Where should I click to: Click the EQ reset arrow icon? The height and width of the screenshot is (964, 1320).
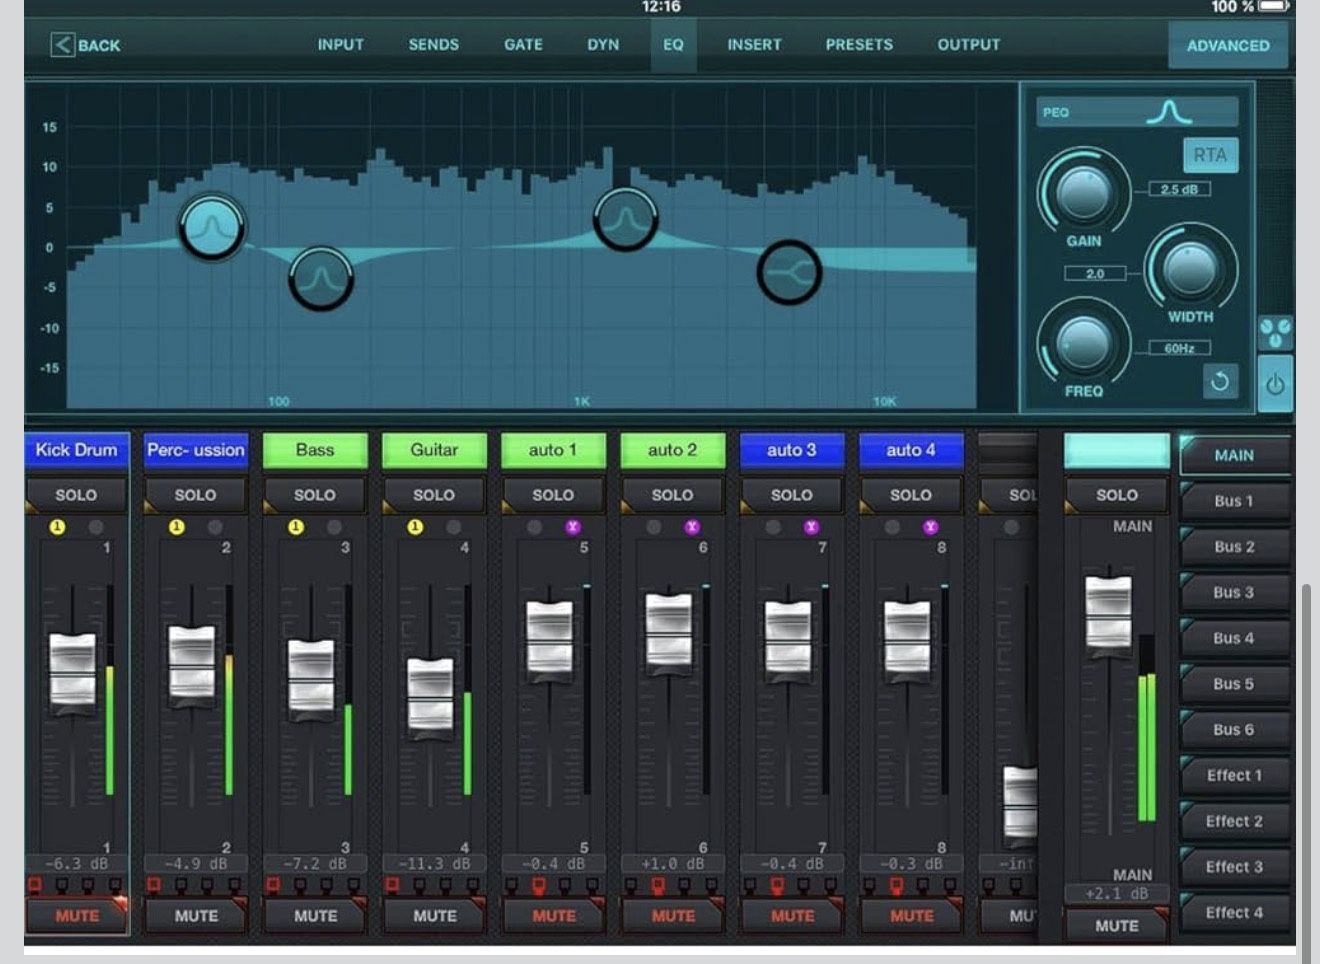point(1219,381)
